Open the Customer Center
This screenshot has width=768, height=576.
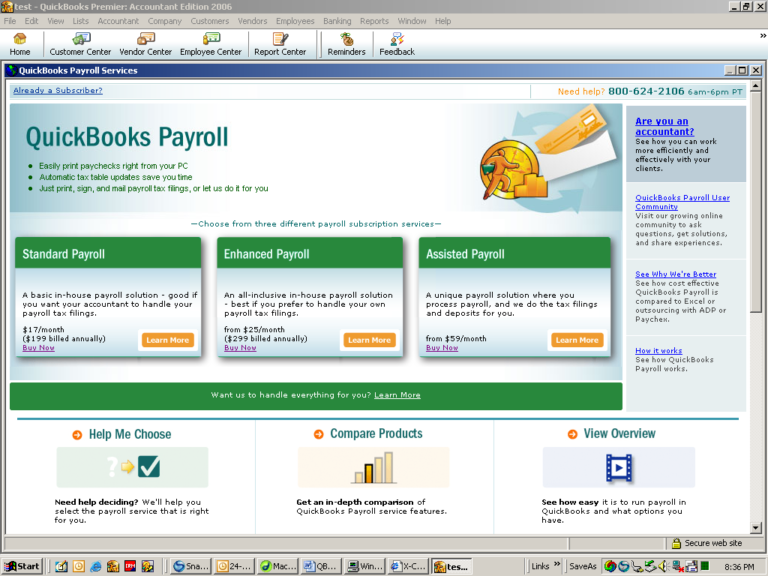(80, 44)
